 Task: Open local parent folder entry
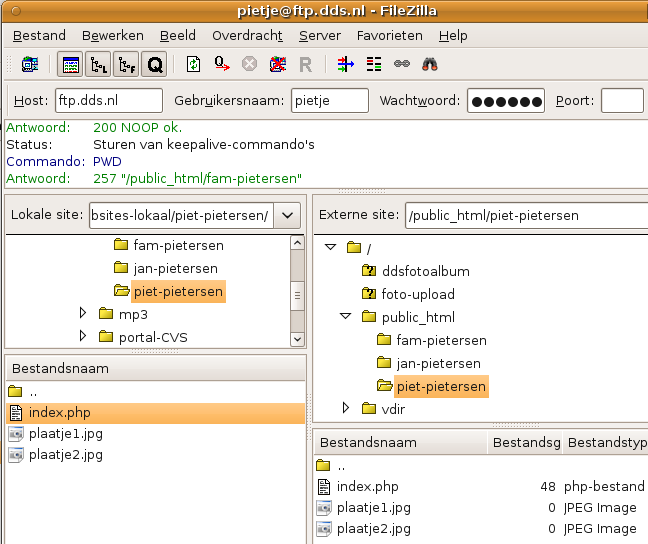[156, 391]
